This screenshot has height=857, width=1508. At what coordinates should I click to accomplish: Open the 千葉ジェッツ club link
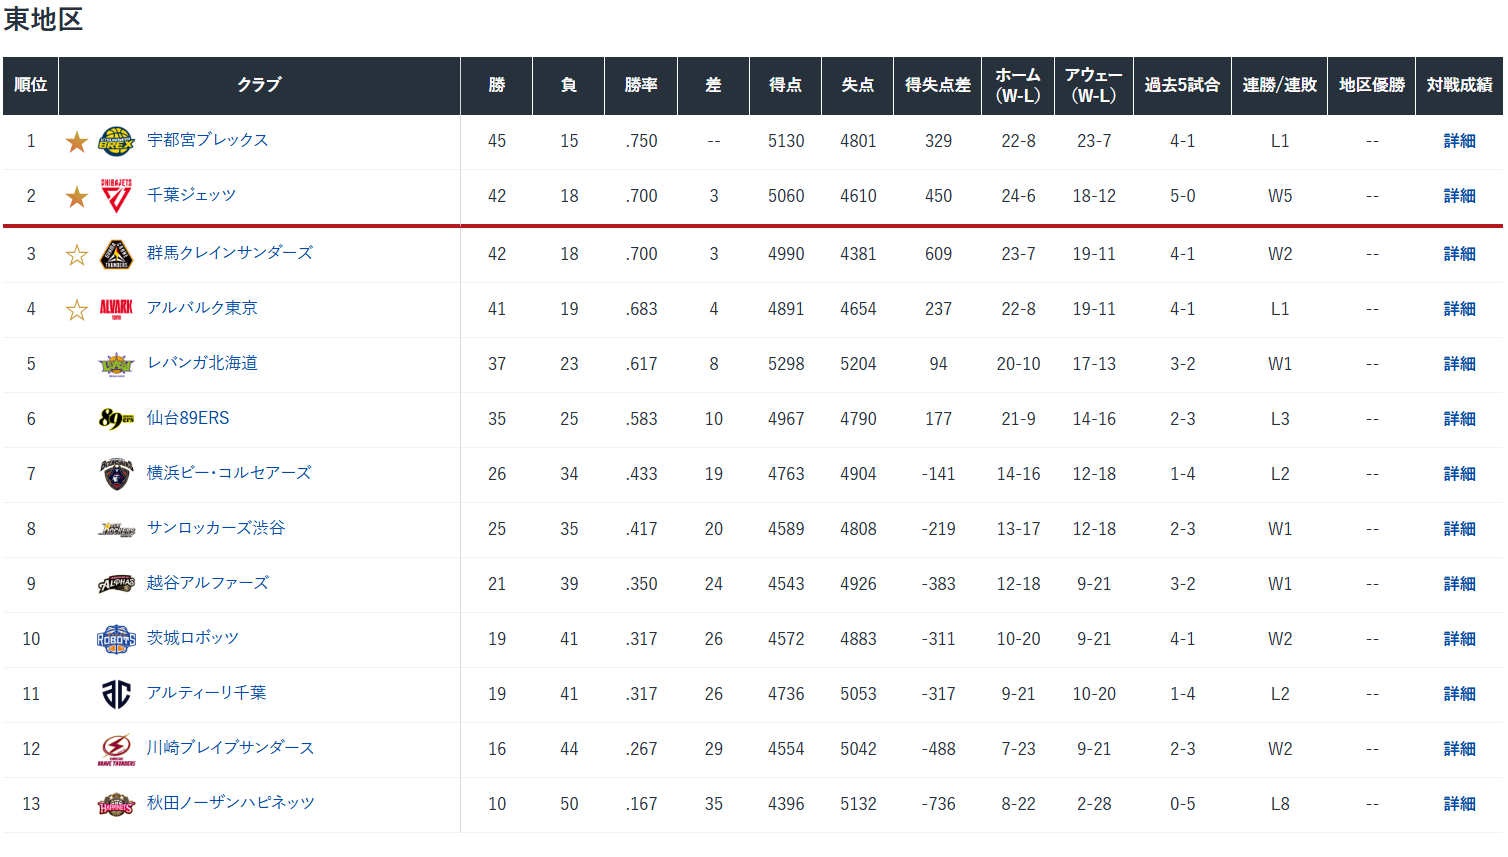point(191,195)
